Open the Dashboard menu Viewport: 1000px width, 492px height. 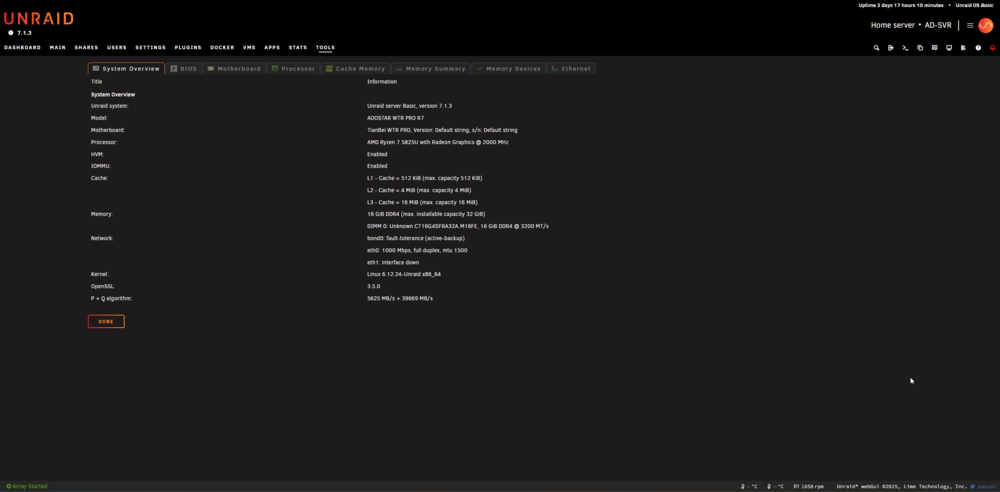pyautogui.click(x=22, y=48)
